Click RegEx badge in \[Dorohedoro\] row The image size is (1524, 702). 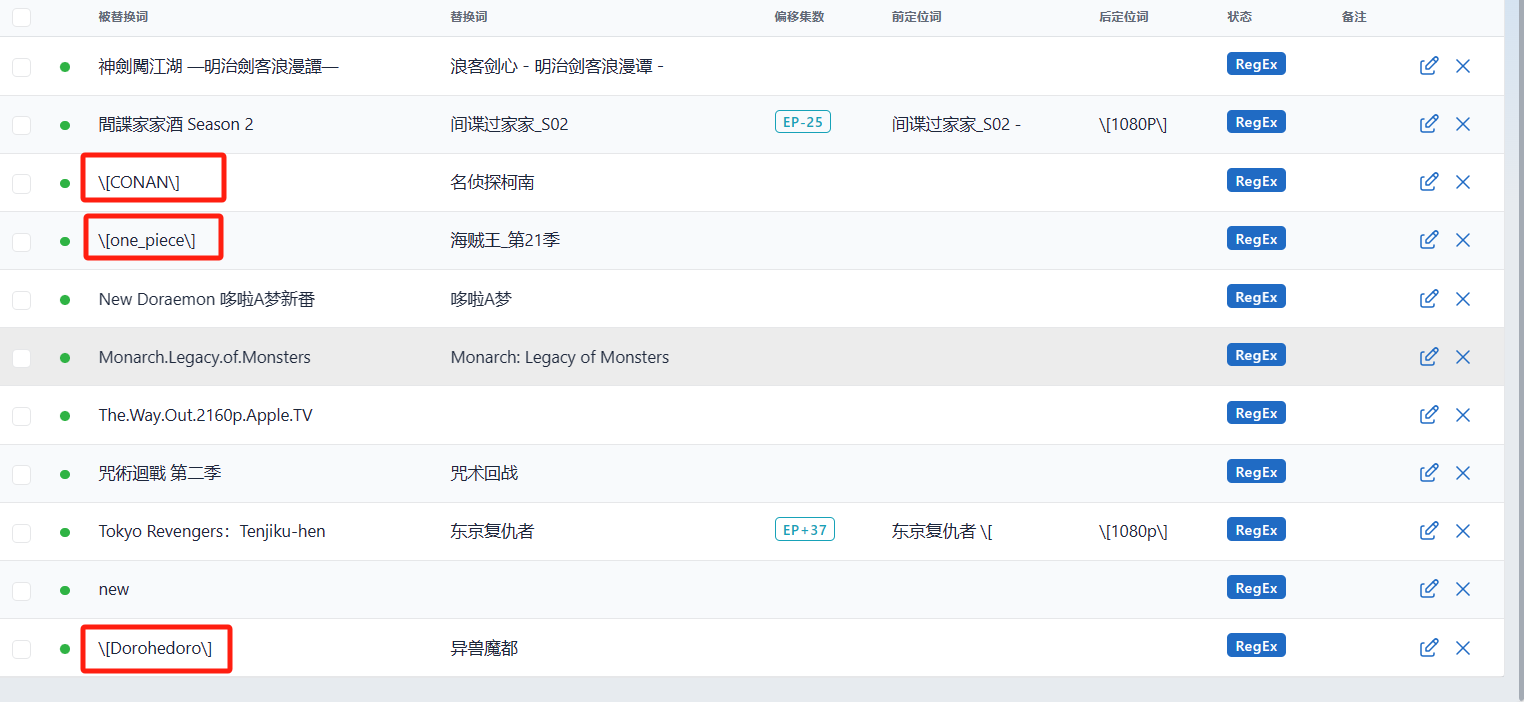click(1256, 646)
